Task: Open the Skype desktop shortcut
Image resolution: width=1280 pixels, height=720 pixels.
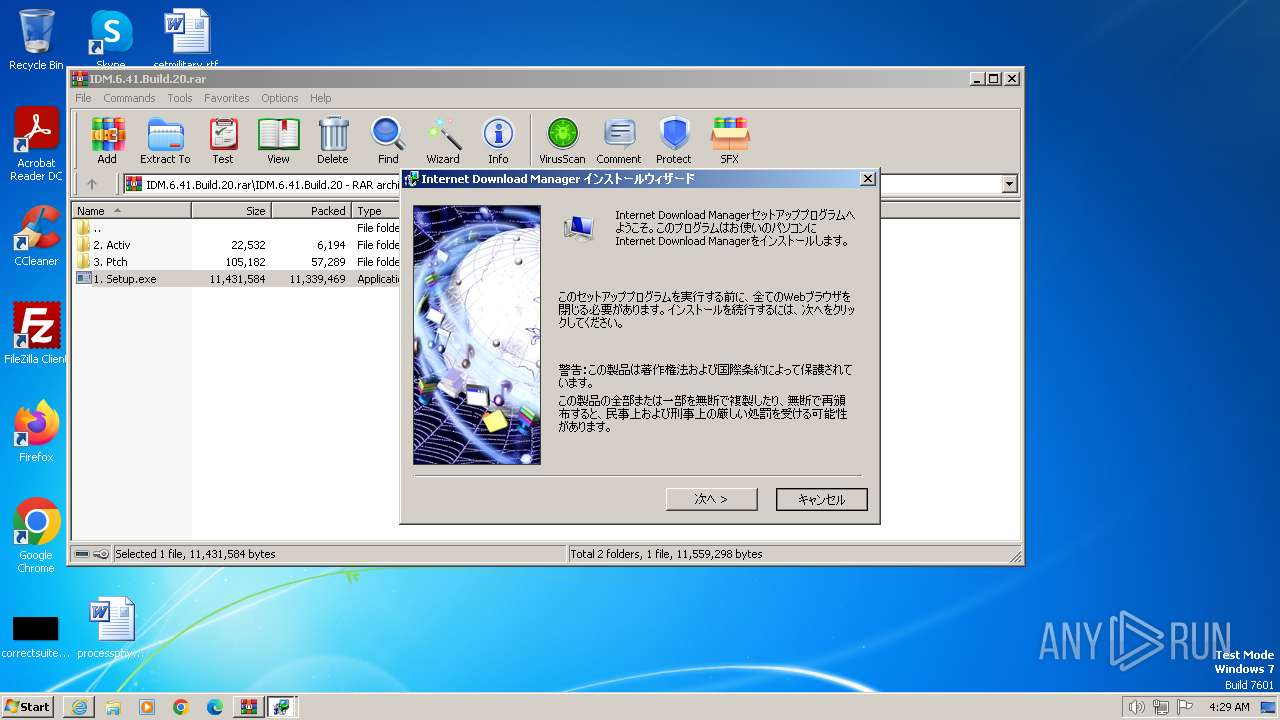Action: (x=111, y=40)
